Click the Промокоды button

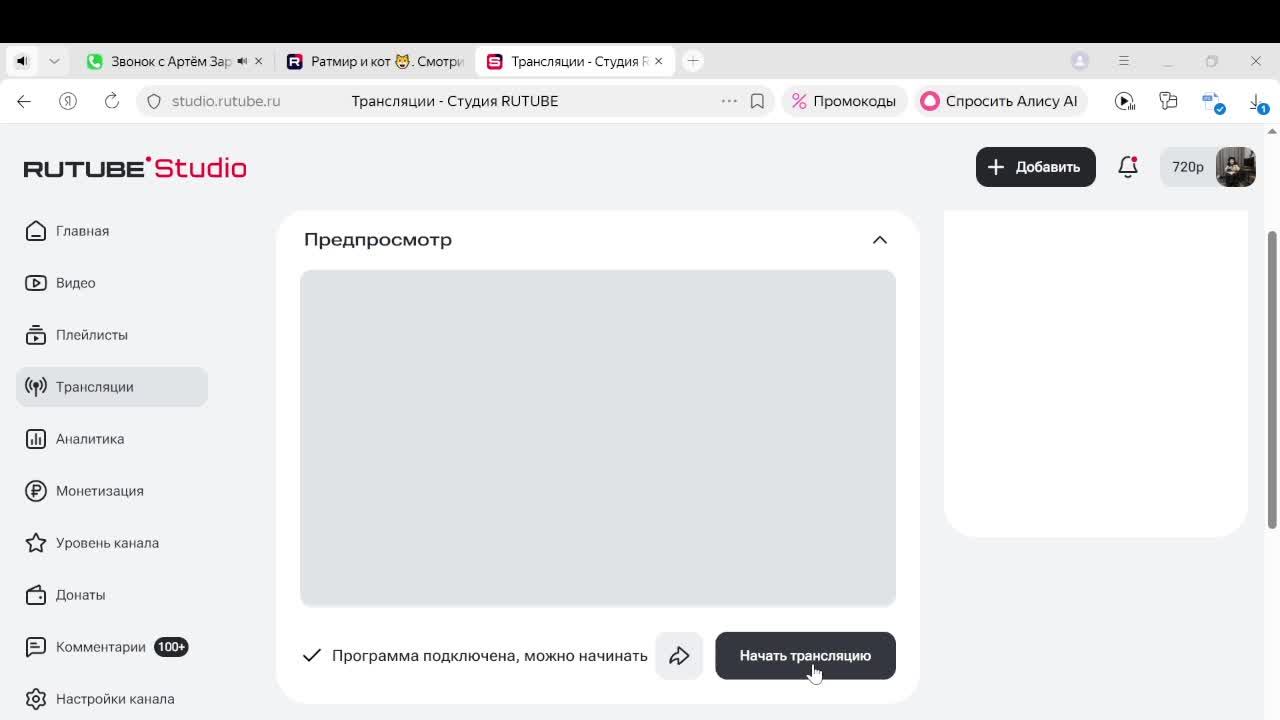point(844,101)
